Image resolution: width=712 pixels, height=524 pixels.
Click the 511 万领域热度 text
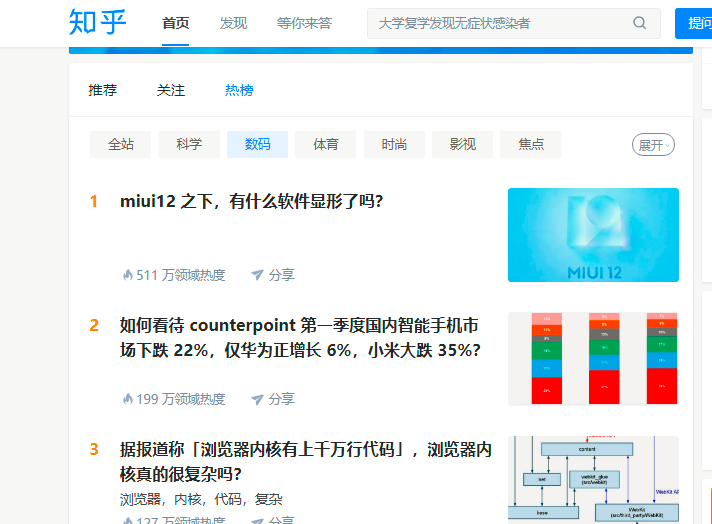[x=181, y=275]
